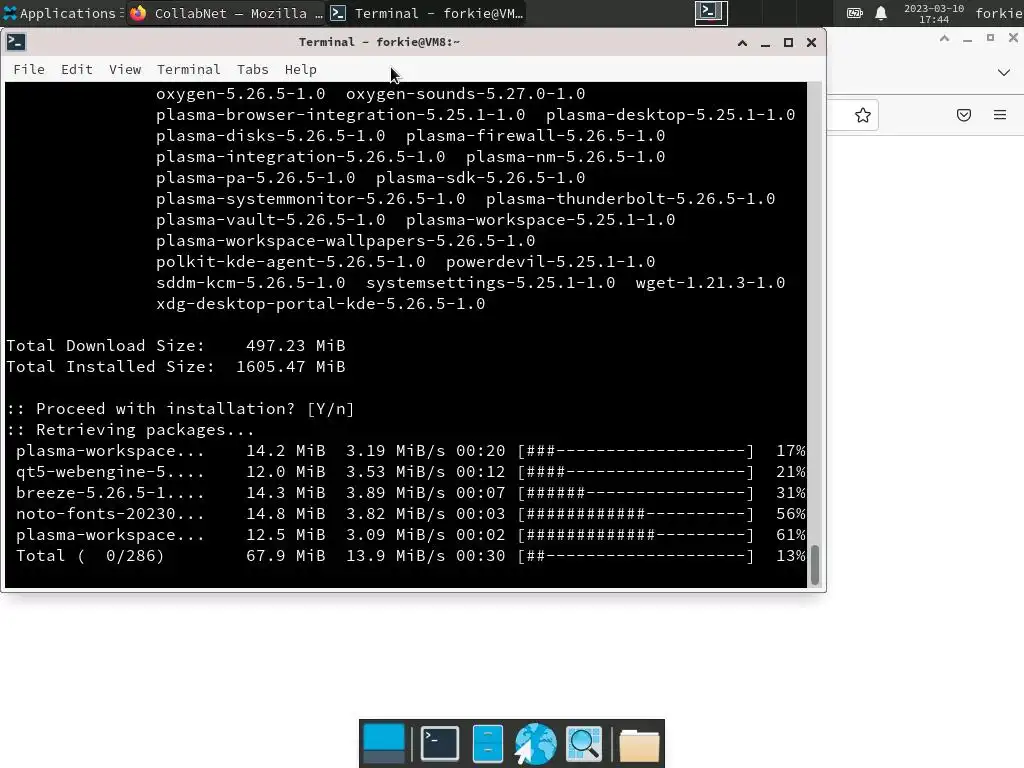This screenshot has height=768, width=1024.
Task: Shade Firefox window with up-arrow button
Action: pos(944,39)
